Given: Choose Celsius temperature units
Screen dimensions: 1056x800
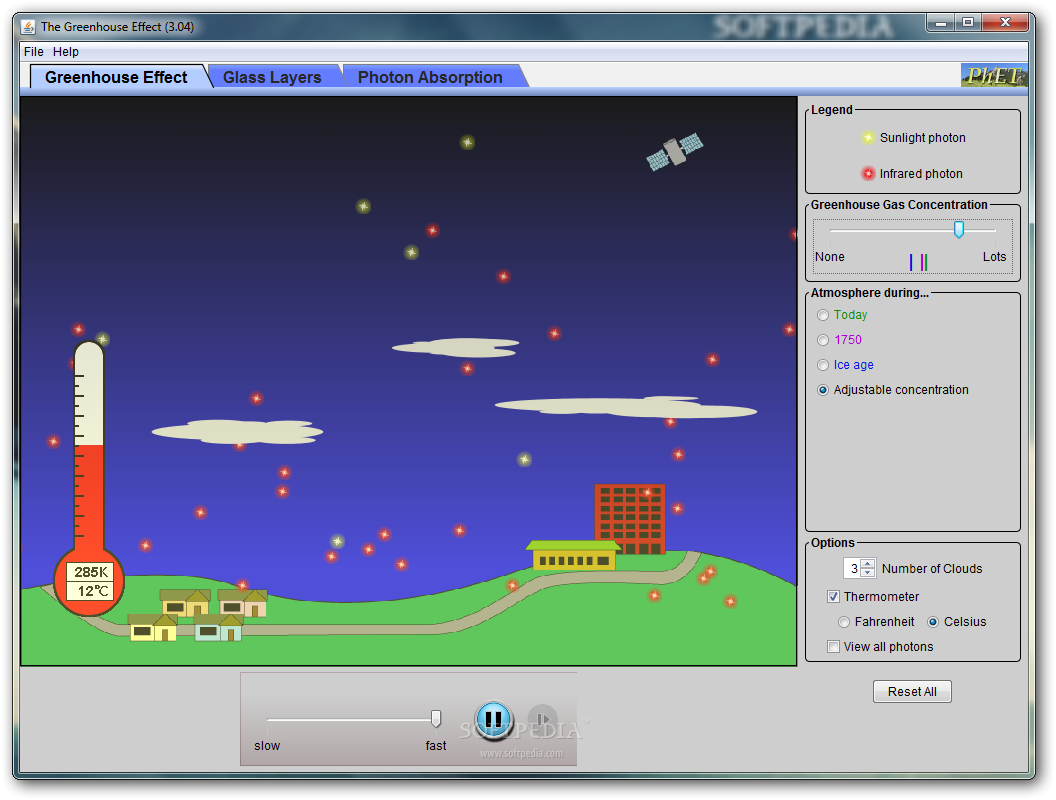Looking at the screenshot, I should [x=933, y=622].
